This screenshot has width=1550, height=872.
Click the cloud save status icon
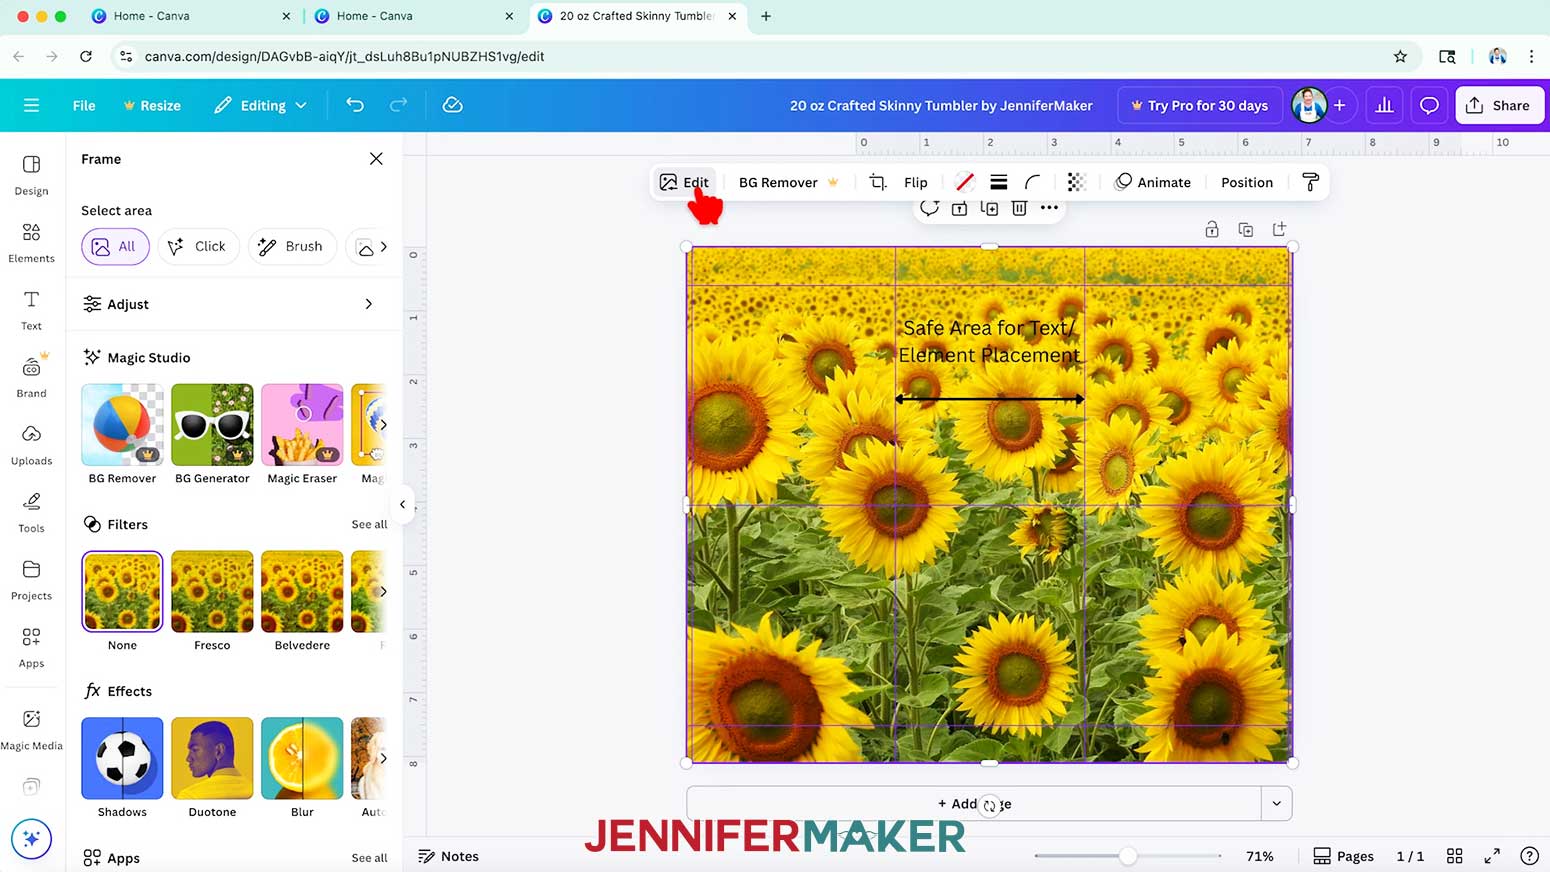click(x=452, y=105)
